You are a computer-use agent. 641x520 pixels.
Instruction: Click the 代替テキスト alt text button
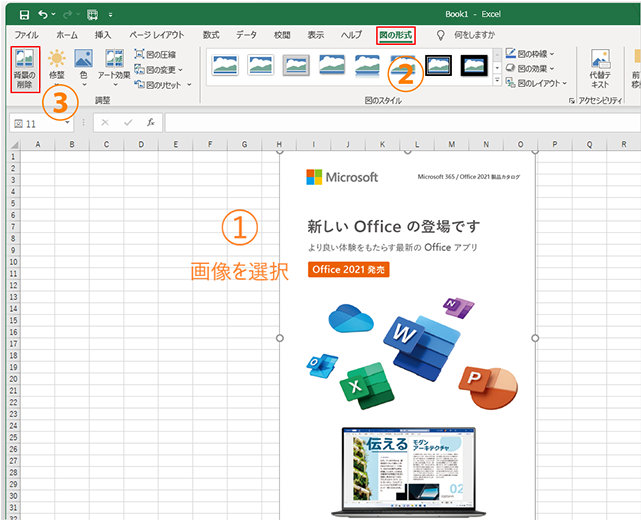tap(600, 69)
